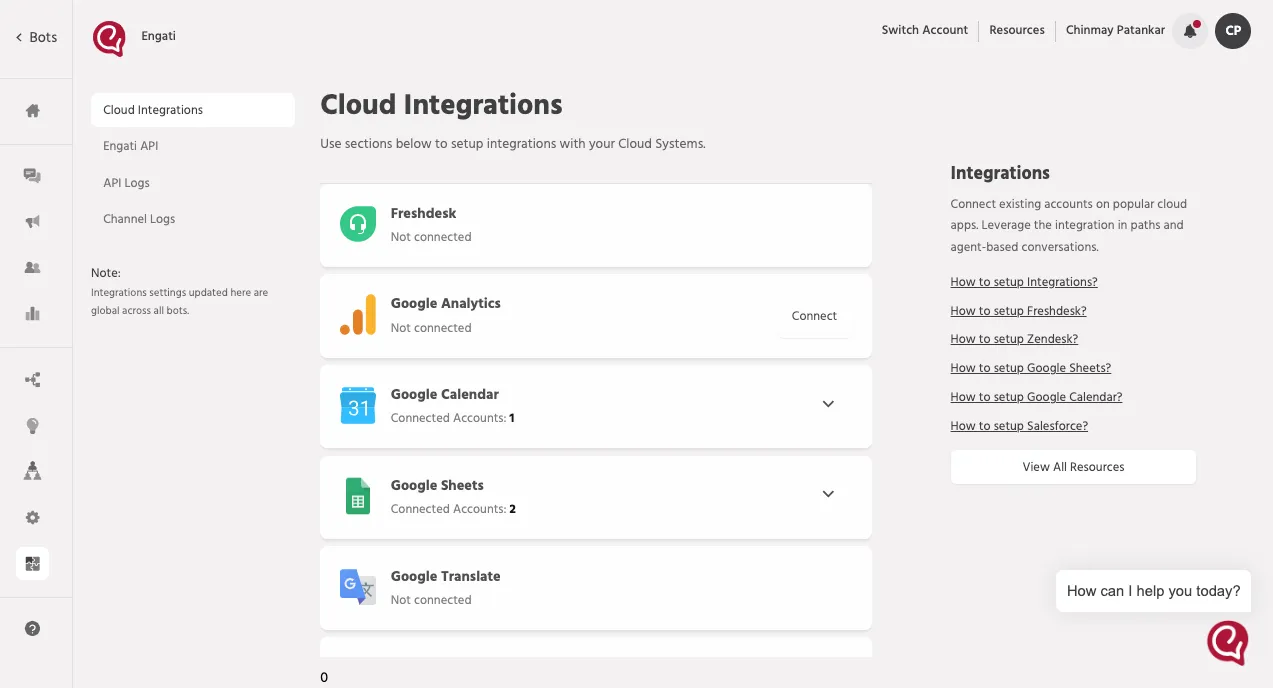The height and width of the screenshot is (688, 1273).
Task: Open the conversations chat bubbles icon
Action: pos(32,176)
